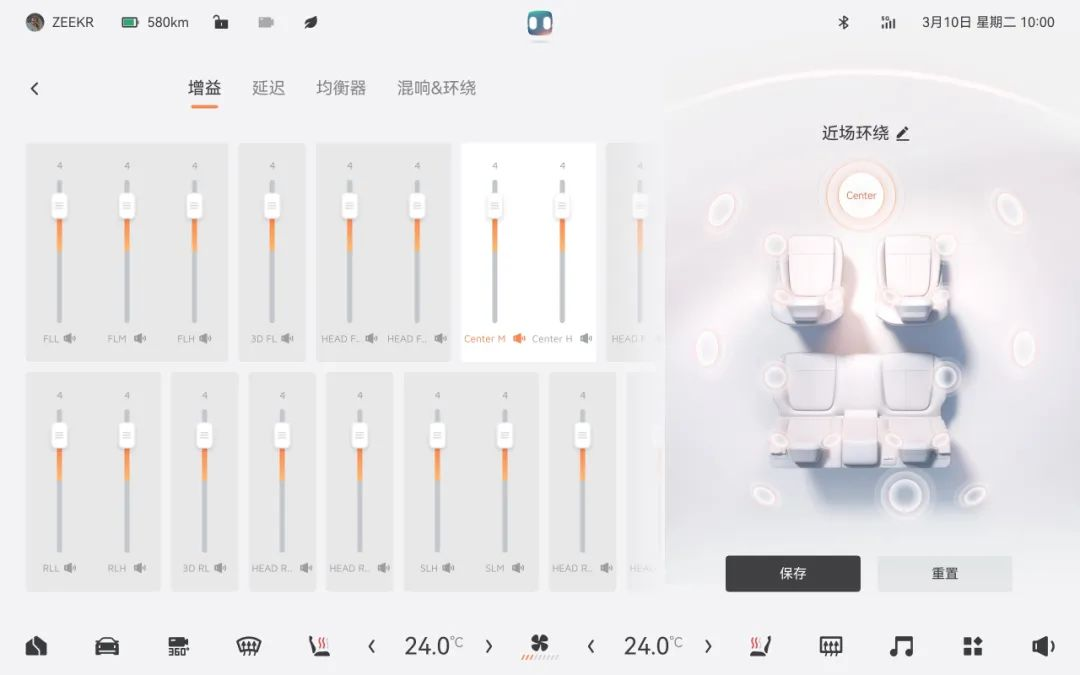
Task: Mute the SLH speaker channel
Action: 448,568
